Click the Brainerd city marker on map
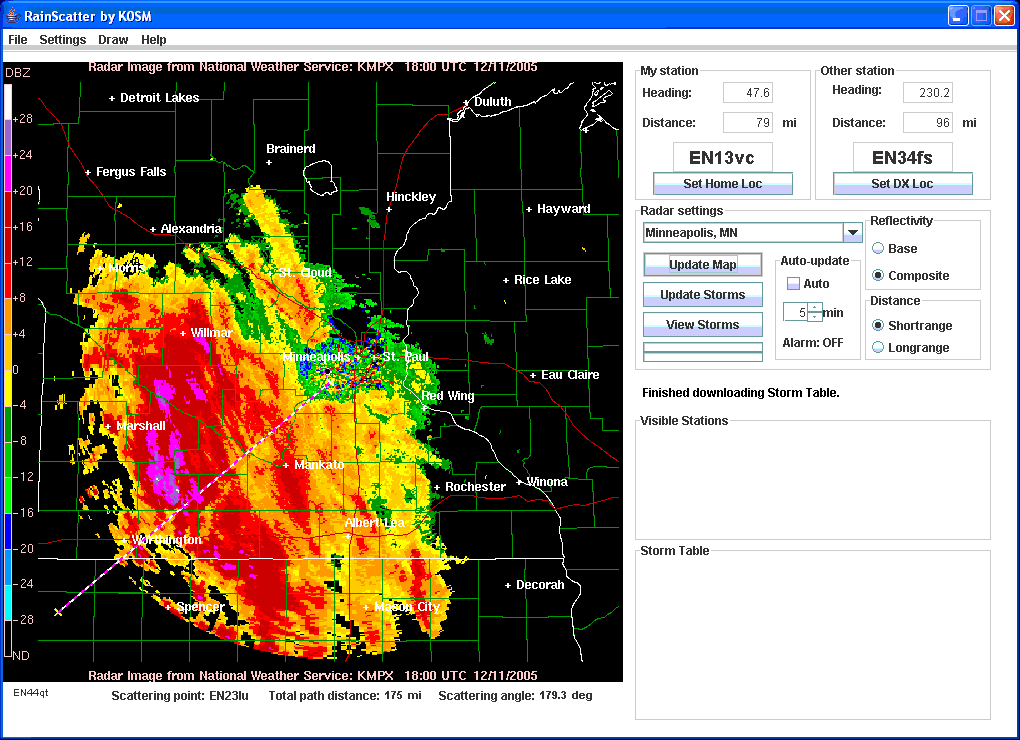Viewport: 1020px width, 740px height. pyautogui.click(x=269, y=162)
